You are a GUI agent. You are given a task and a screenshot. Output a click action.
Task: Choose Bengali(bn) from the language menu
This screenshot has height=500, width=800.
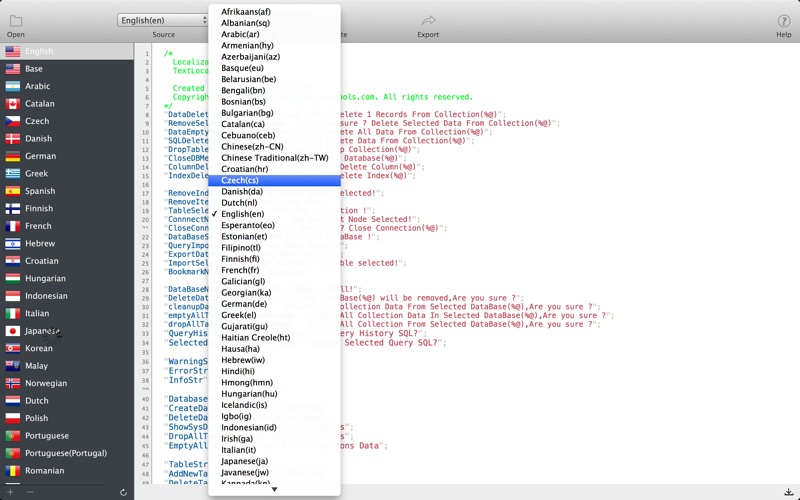(274, 90)
